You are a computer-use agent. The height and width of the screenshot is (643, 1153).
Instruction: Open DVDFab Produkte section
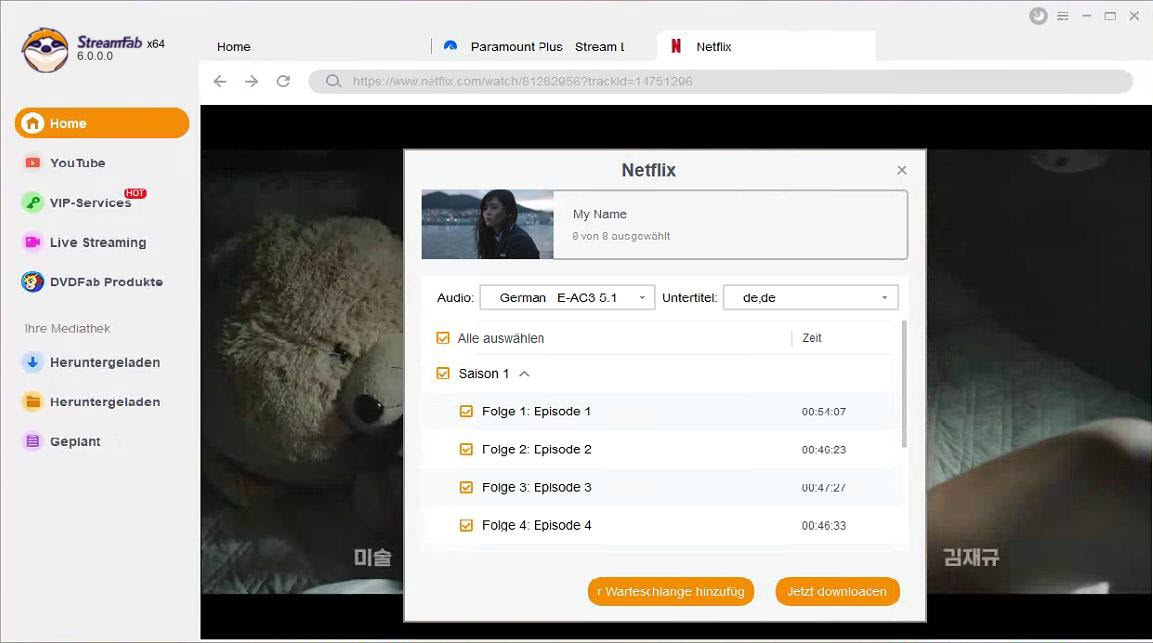click(x=106, y=282)
